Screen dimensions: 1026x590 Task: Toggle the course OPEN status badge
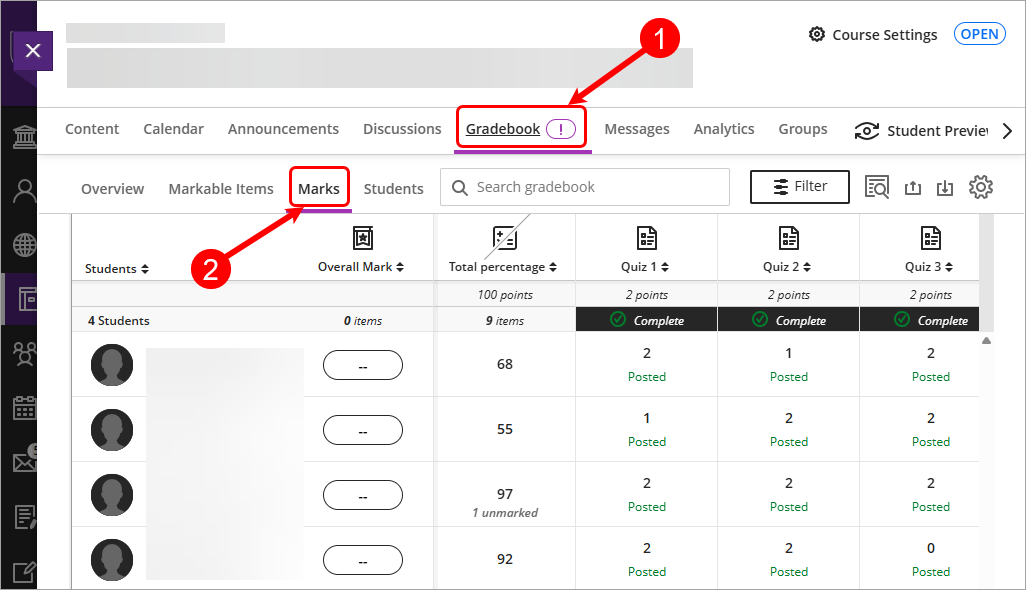pyautogui.click(x=979, y=34)
